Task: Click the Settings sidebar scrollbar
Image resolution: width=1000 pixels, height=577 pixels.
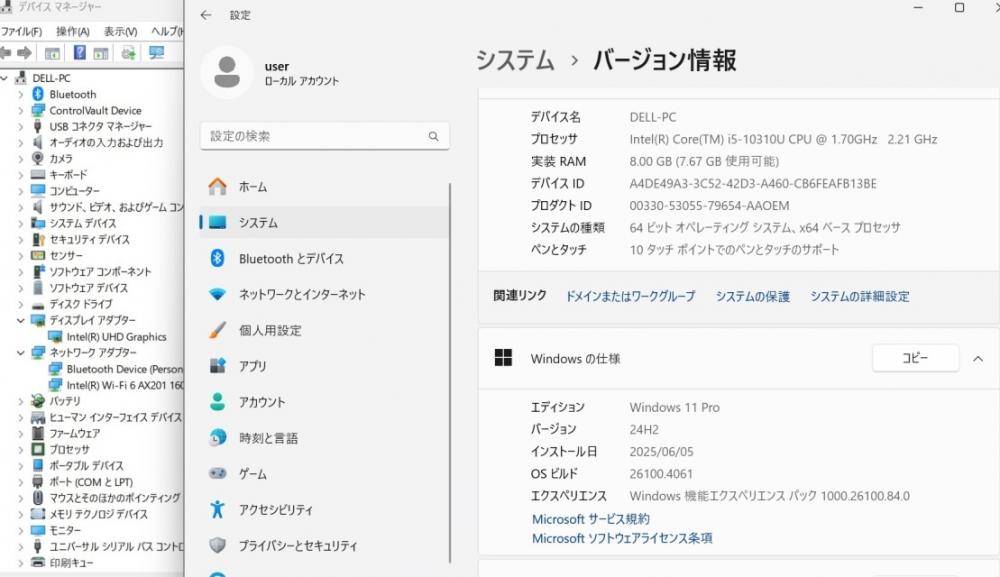Action: click(450, 373)
